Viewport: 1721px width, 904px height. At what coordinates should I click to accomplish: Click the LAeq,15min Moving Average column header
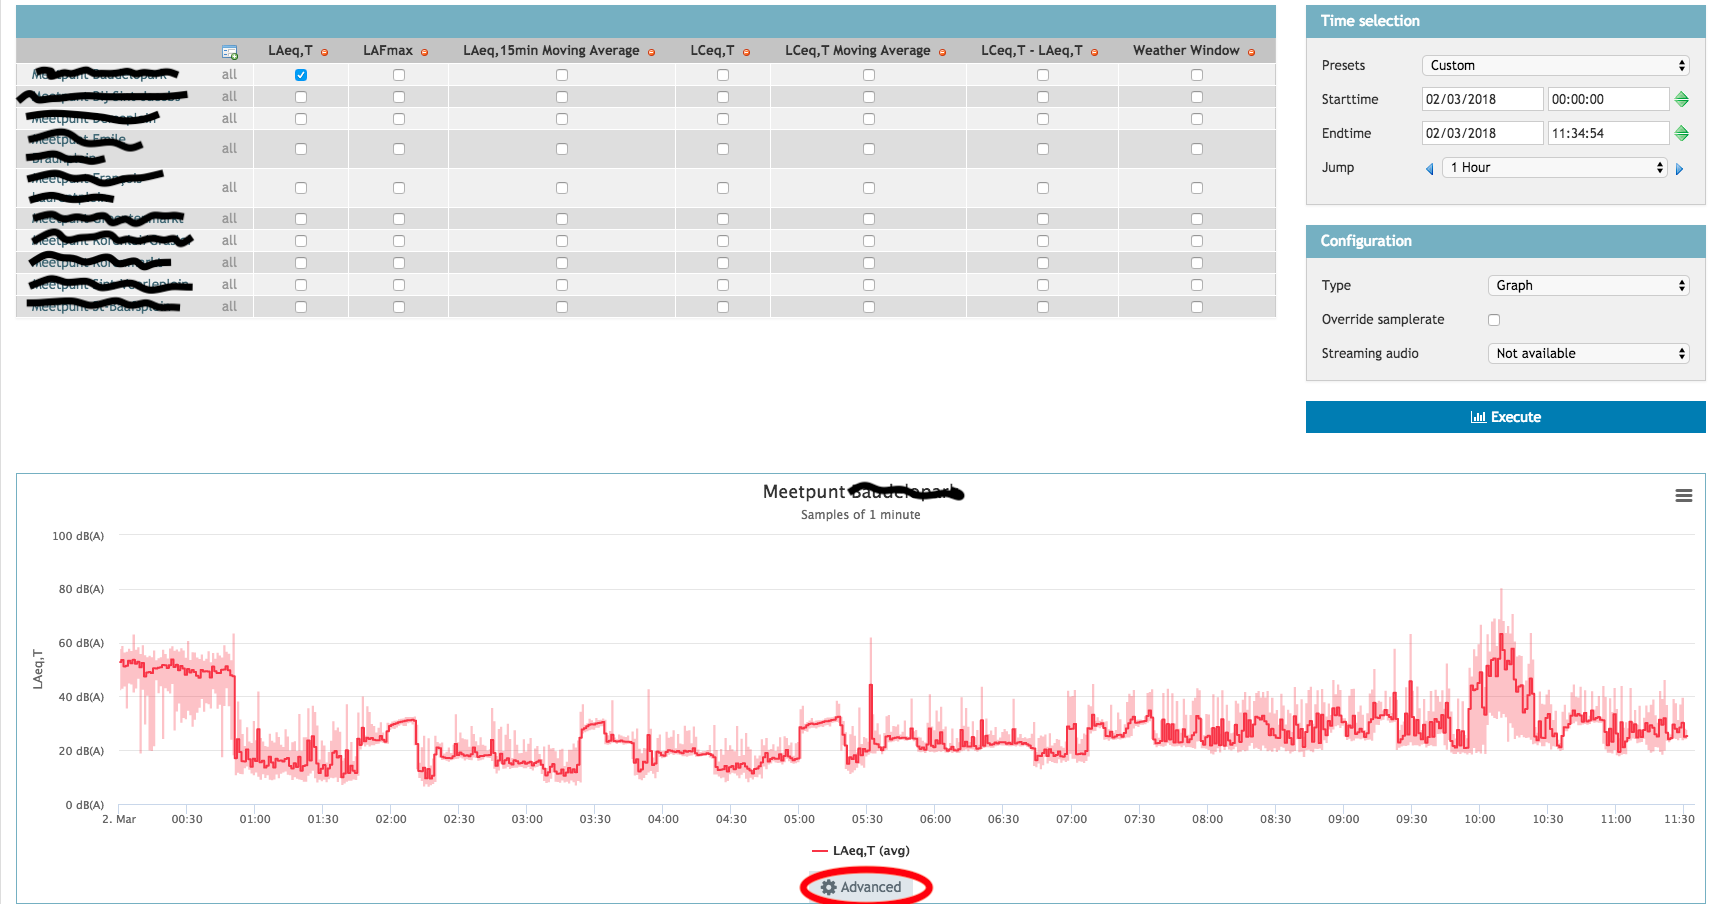[x=551, y=50]
